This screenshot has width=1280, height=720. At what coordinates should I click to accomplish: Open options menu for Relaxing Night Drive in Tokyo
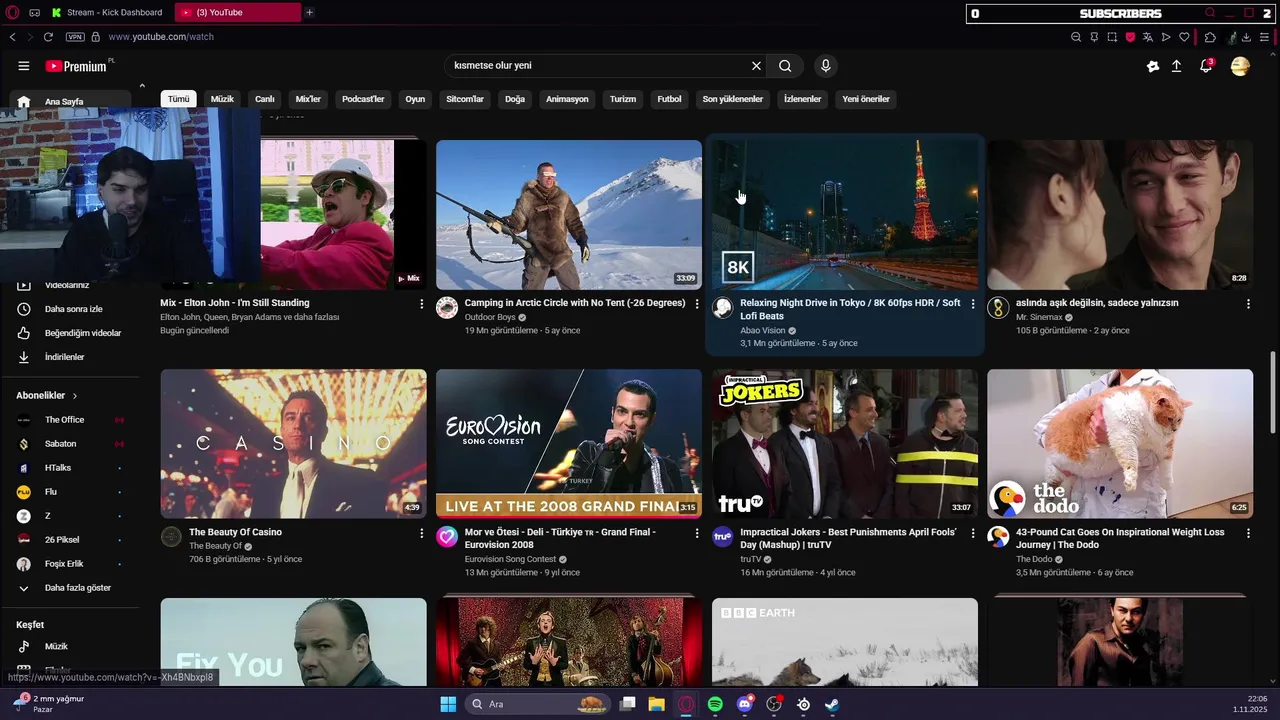click(x=973, y=304)
